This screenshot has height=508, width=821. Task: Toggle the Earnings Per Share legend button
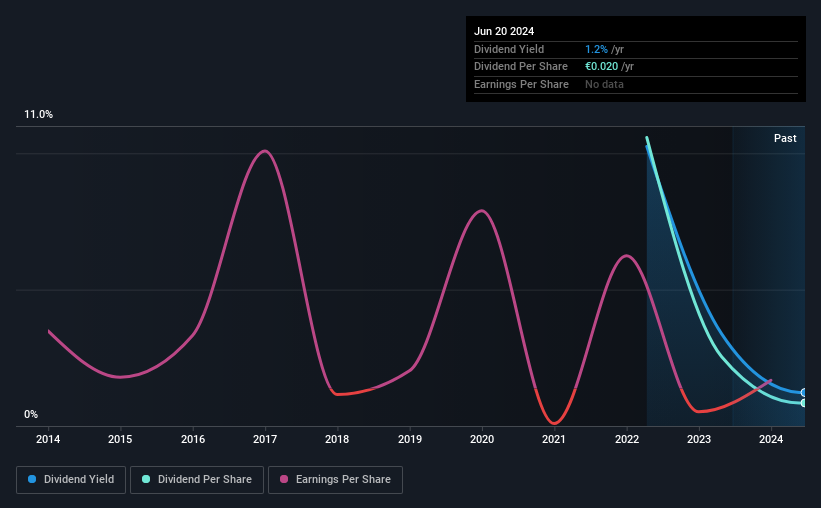[x=335, y=480]
